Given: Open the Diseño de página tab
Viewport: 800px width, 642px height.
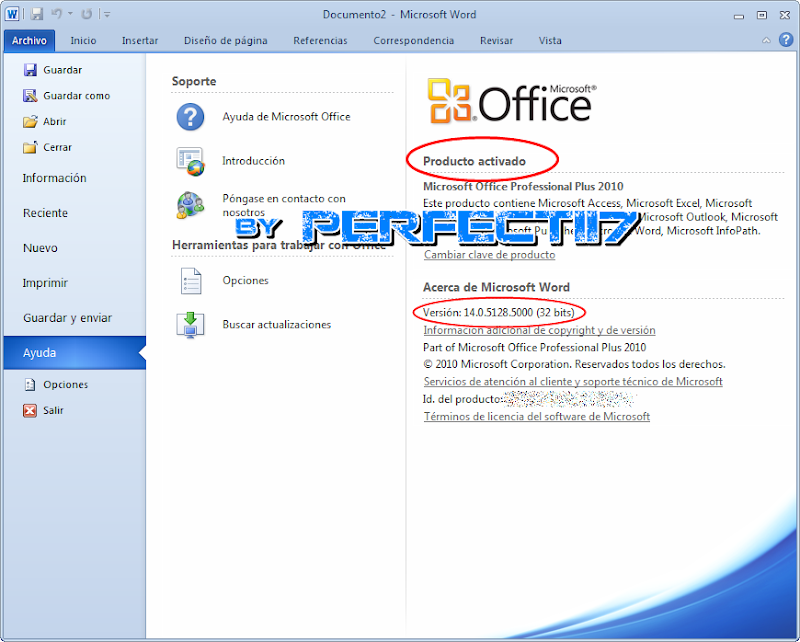Looking at the screenshot, I should [x=226, y=41].
